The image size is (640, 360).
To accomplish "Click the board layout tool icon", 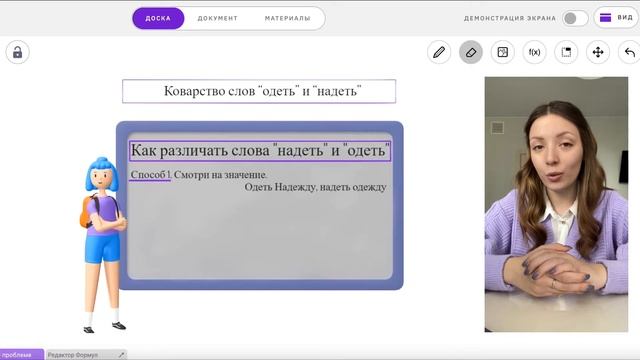I will coord(566,52).
